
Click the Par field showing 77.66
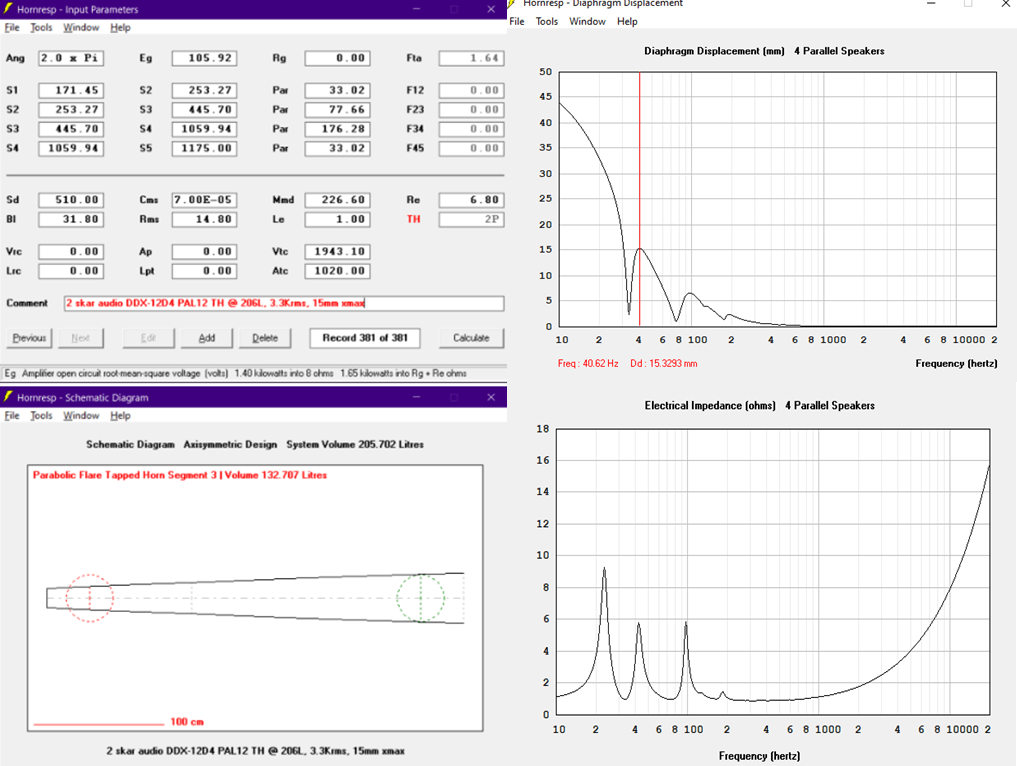pyautogui.click(x=337, y=110)
